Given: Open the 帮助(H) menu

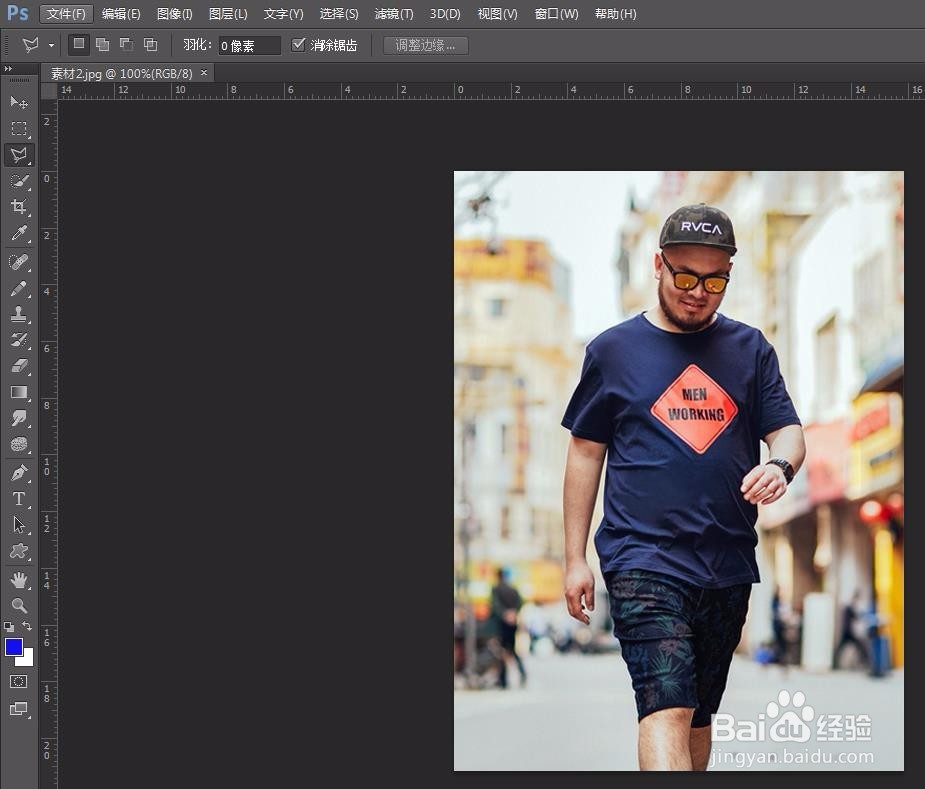Looking at the screenshot, I should click(615, 14).
